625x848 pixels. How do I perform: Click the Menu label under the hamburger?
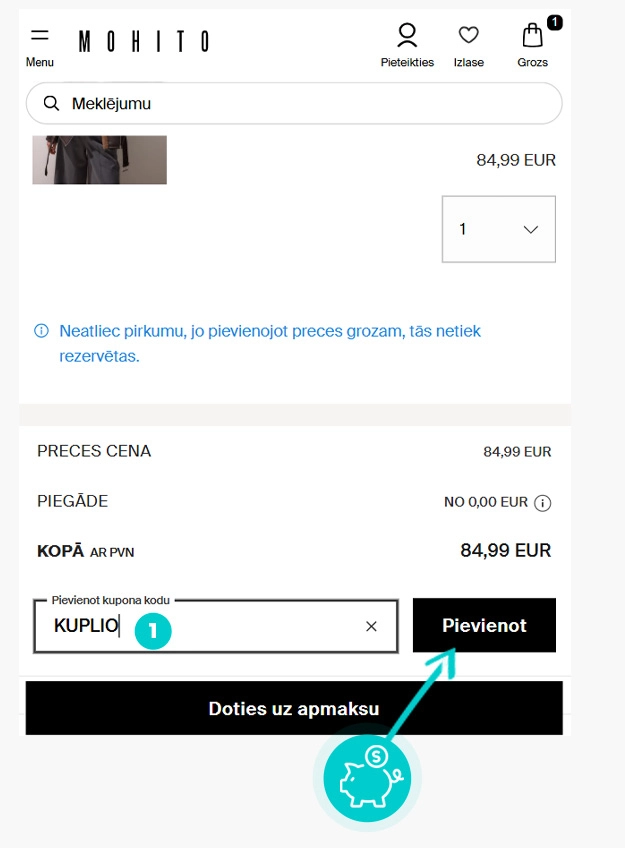pos(40,62)
